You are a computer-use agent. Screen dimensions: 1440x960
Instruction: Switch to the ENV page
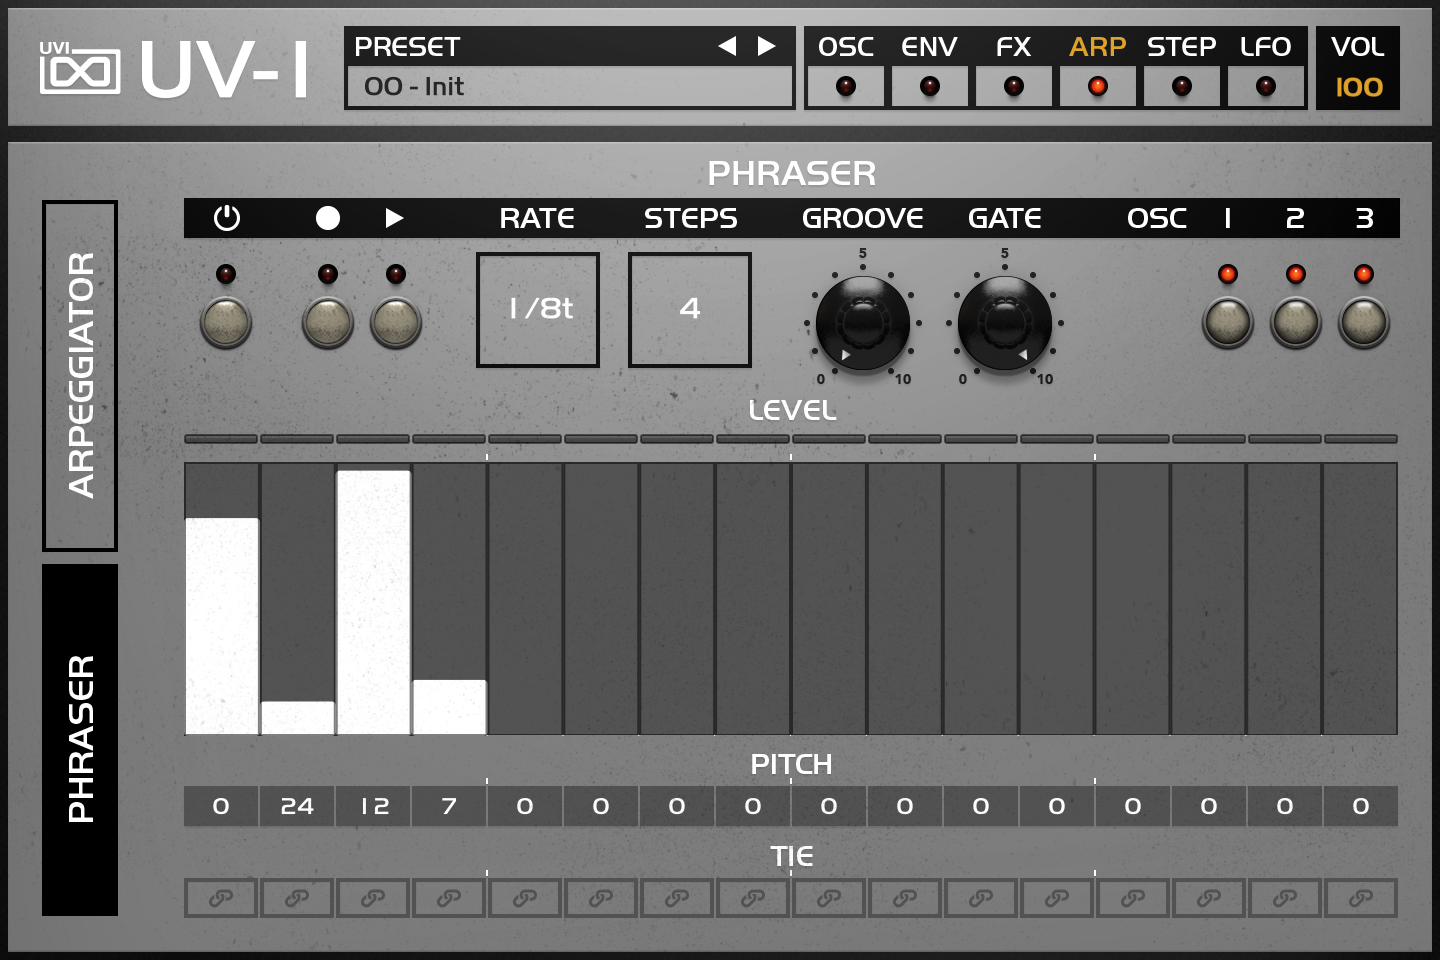click(x=929, y=47)
